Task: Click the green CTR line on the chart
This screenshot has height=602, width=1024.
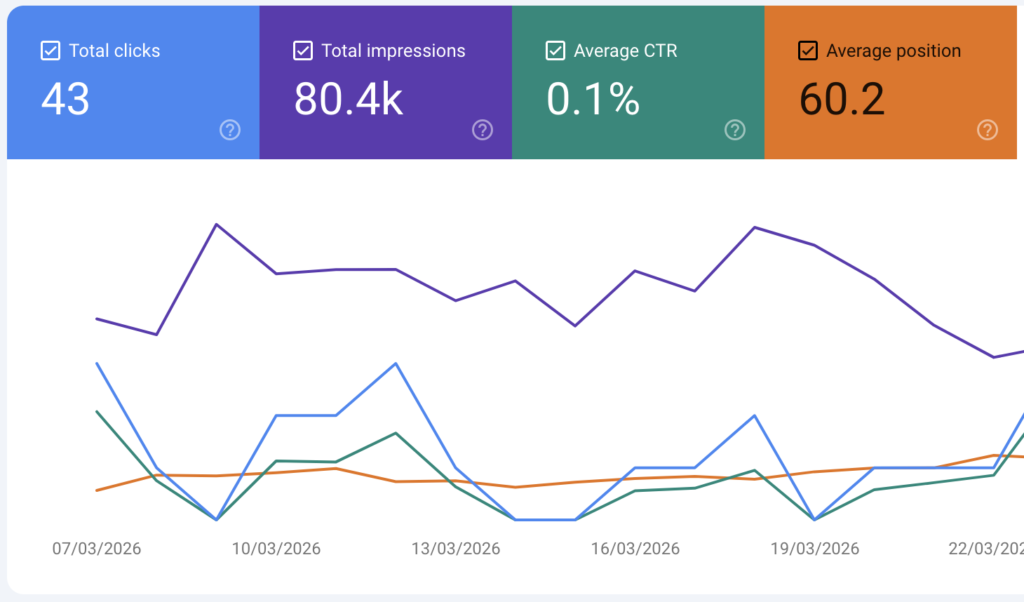Action: (x=395, y=434)
